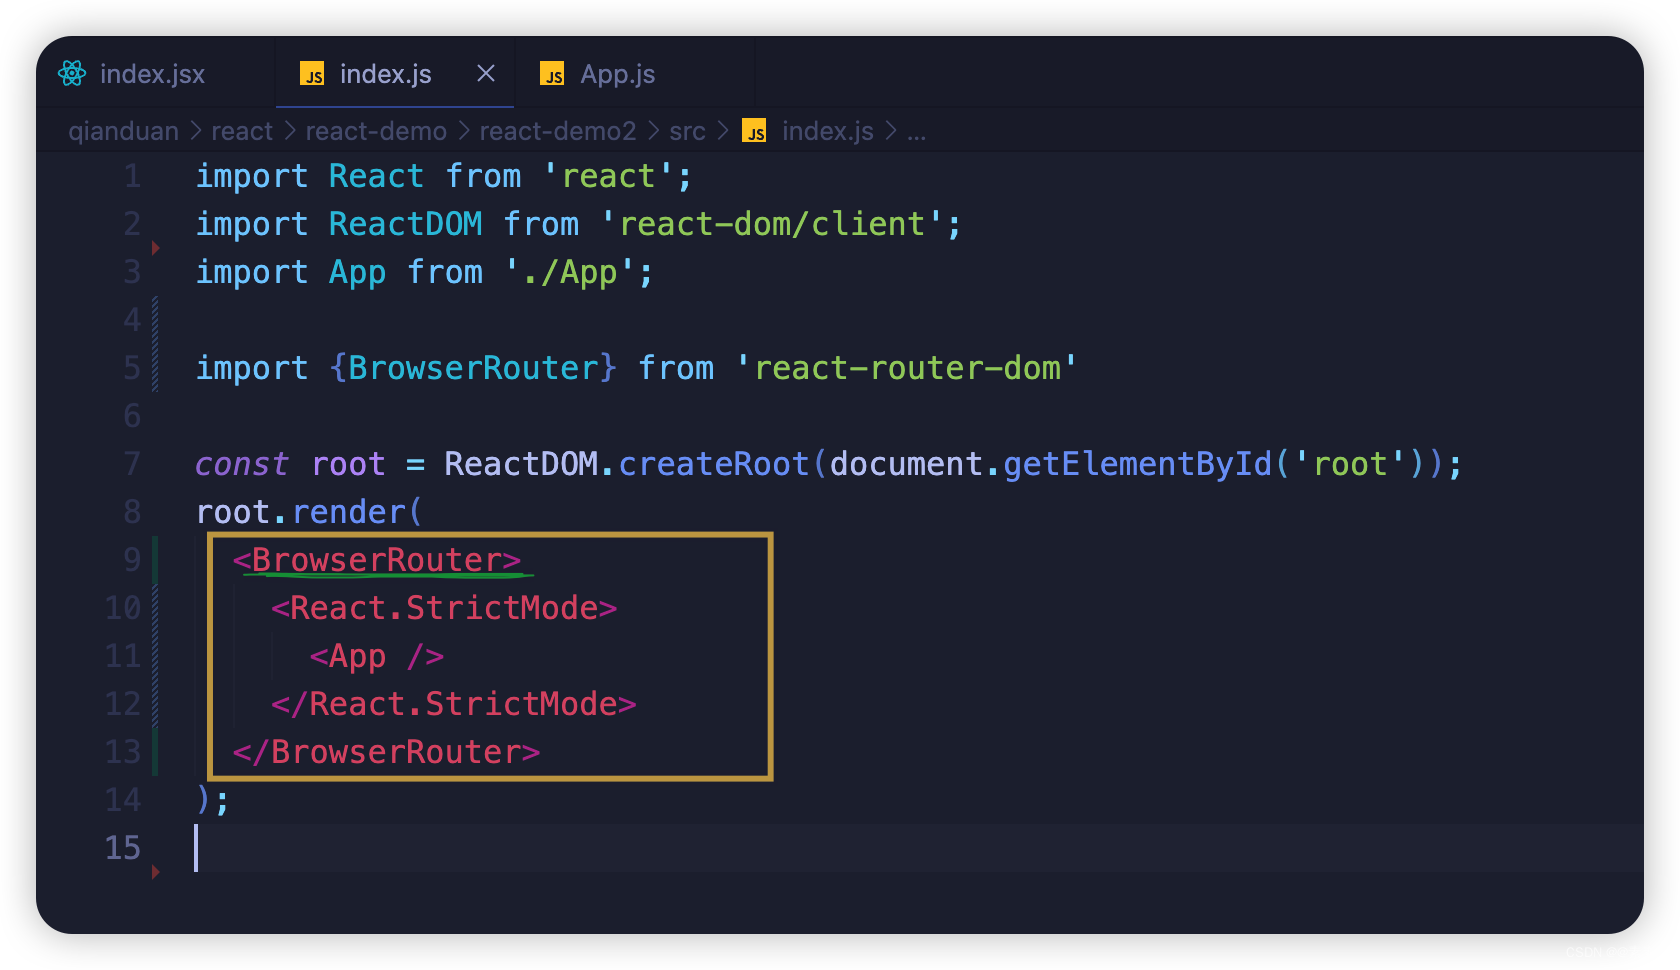
Task: Click createRoot method call on line 7
Action: point(714,464)
